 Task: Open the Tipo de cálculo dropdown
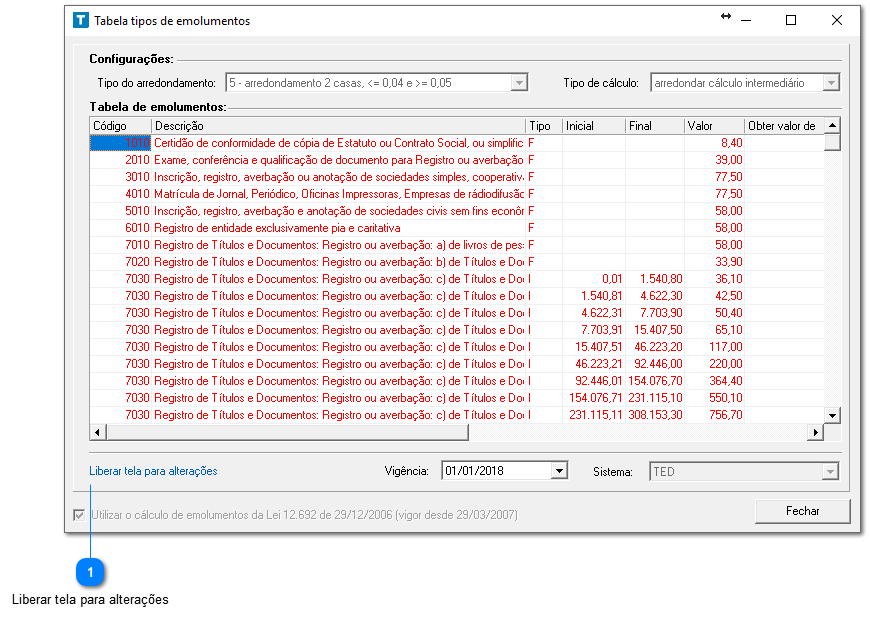point(831,83)
